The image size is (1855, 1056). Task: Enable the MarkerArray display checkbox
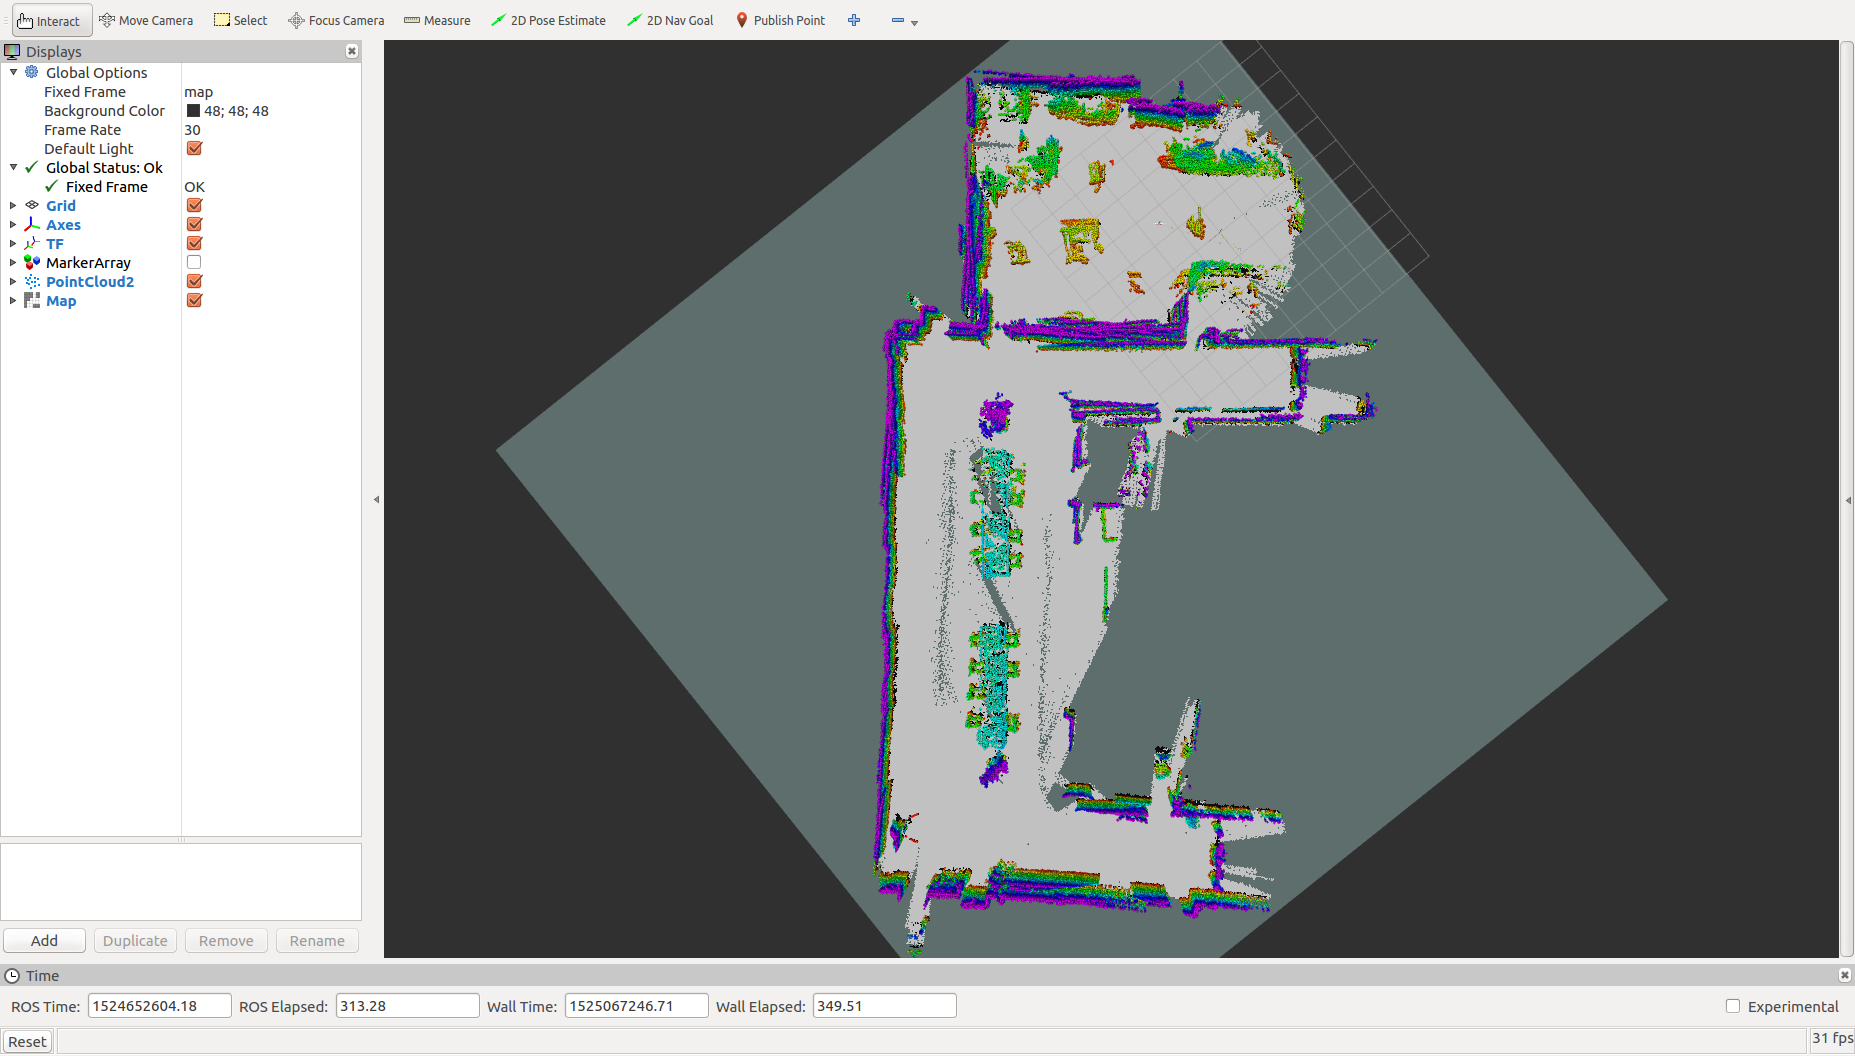pos(194,262)
